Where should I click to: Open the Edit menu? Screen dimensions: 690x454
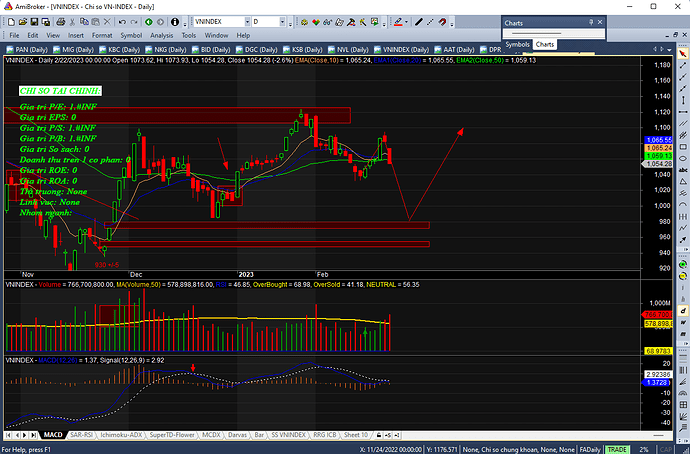[33, 35]
